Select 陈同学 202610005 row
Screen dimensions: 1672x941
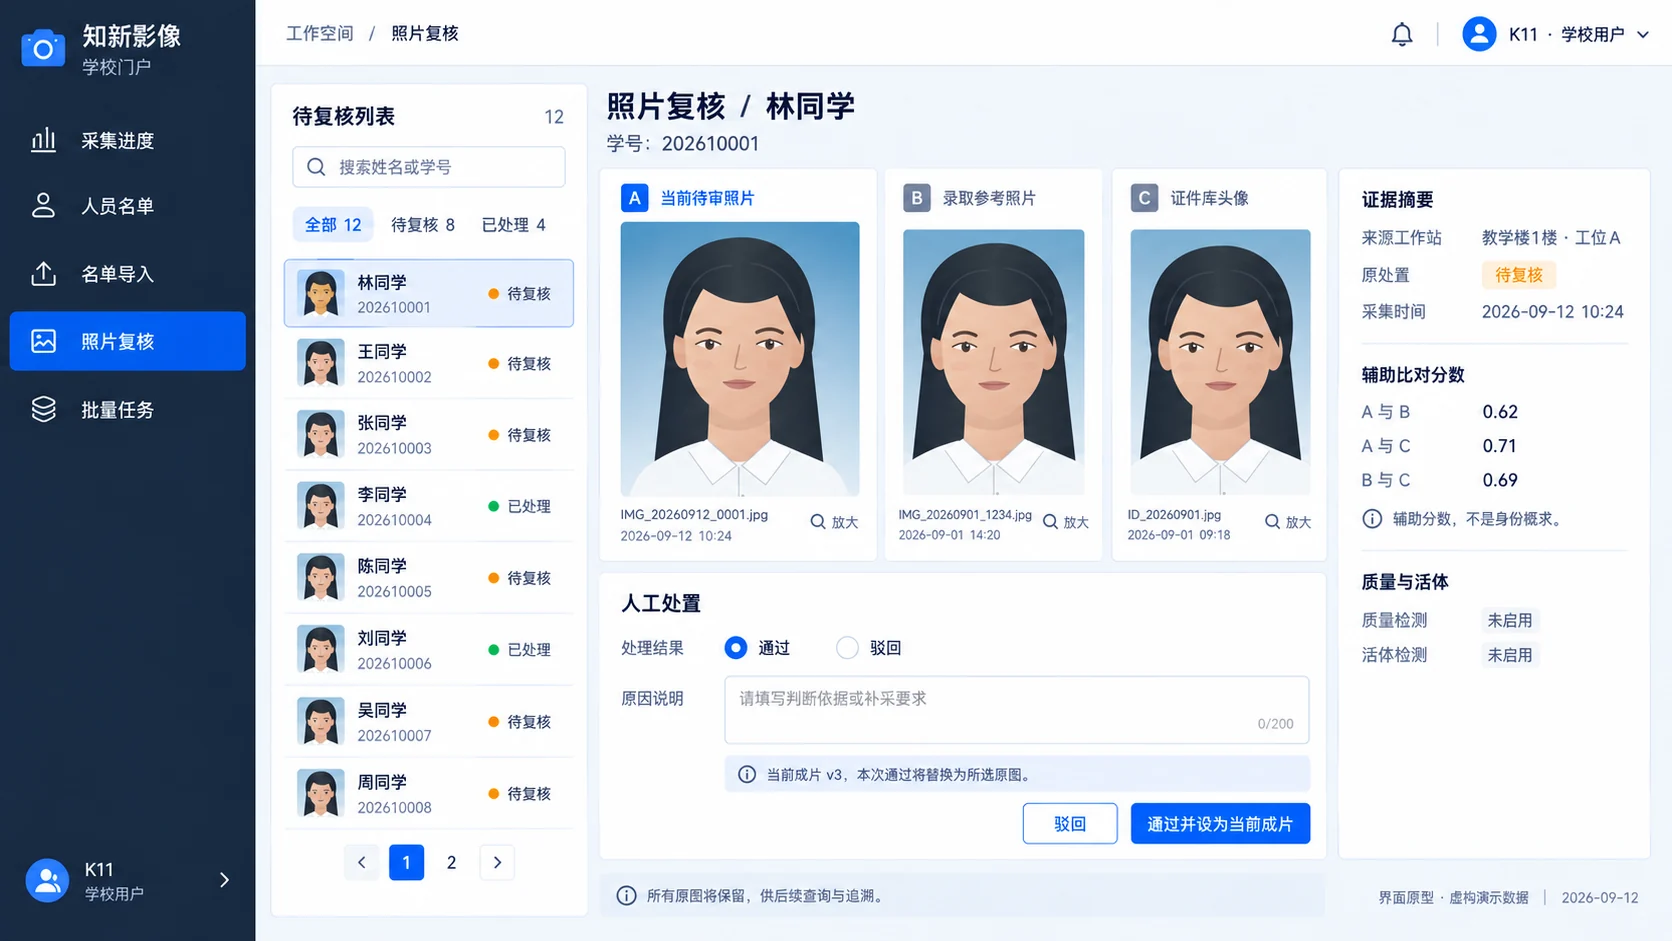[x=429, y=578]
